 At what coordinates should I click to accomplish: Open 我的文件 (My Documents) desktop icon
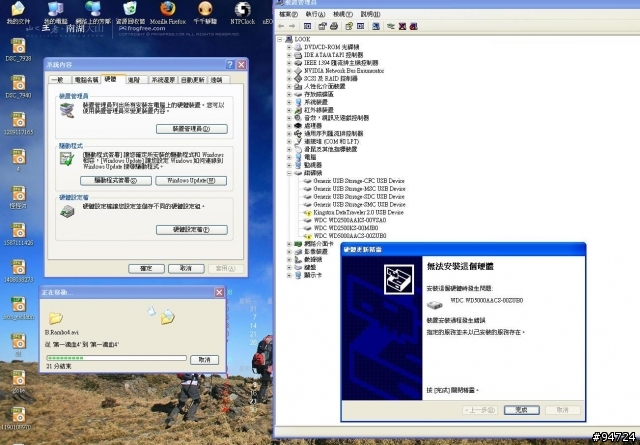pos(18,12)
